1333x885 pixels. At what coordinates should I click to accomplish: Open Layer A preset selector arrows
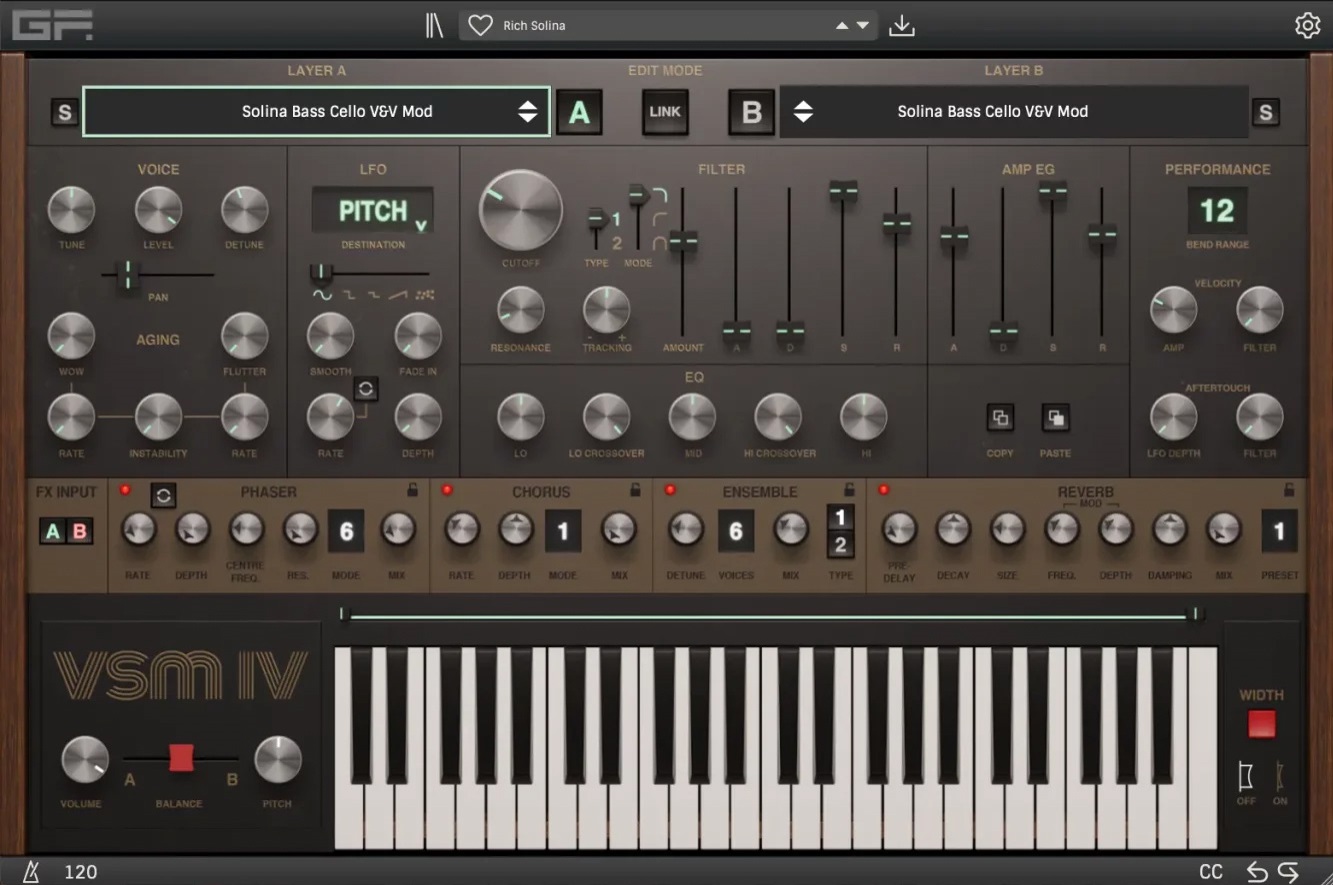point(528,112)
